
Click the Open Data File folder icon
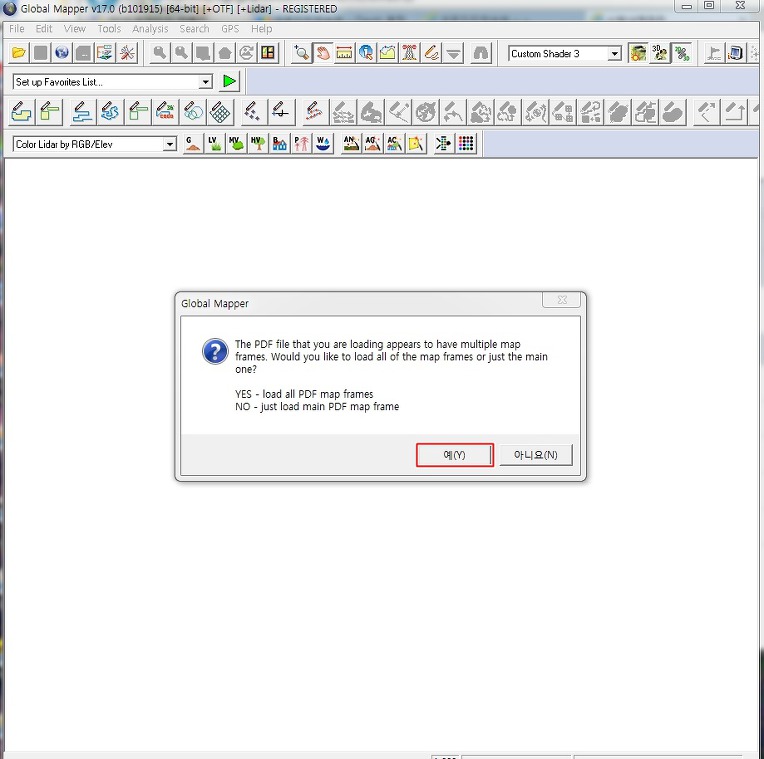coord(19,53)
